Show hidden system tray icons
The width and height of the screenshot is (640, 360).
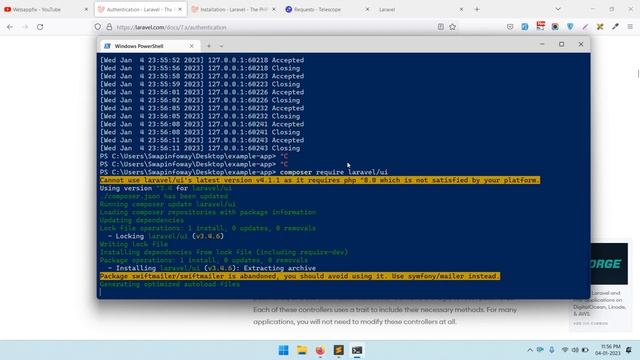[x=530, y=350]
